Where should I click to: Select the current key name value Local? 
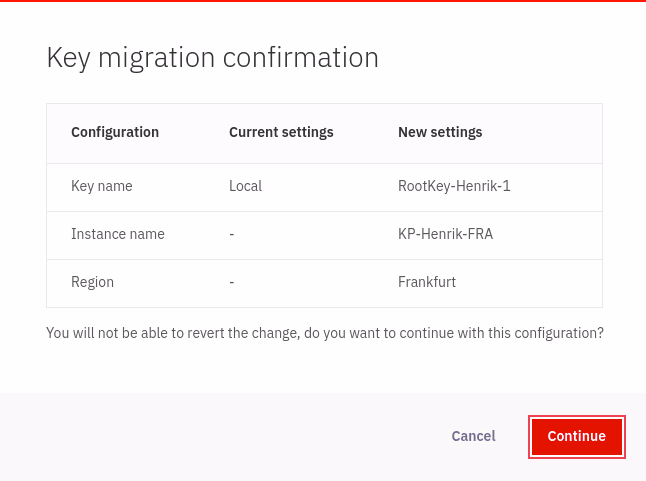pos(245,186)
